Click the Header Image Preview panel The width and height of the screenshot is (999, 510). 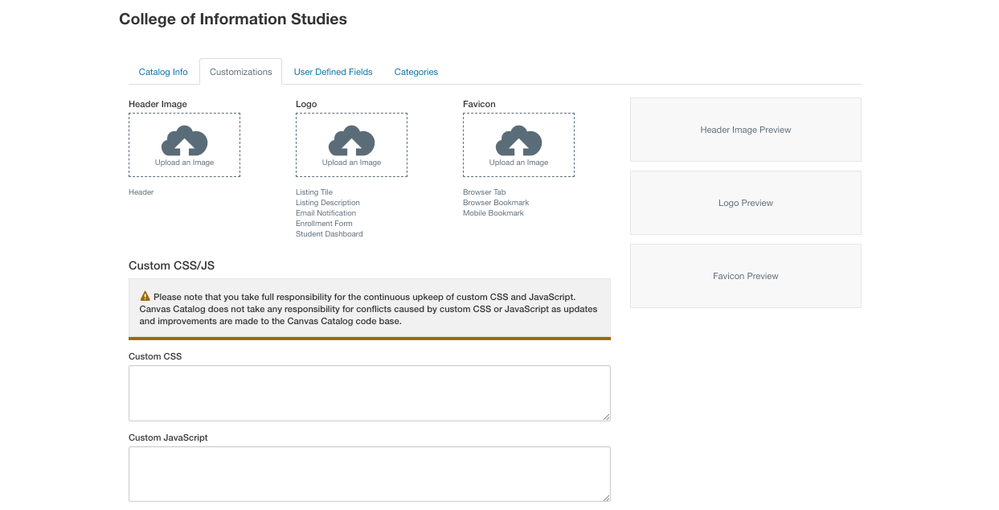pyautogui.click(x=745, y=130)
